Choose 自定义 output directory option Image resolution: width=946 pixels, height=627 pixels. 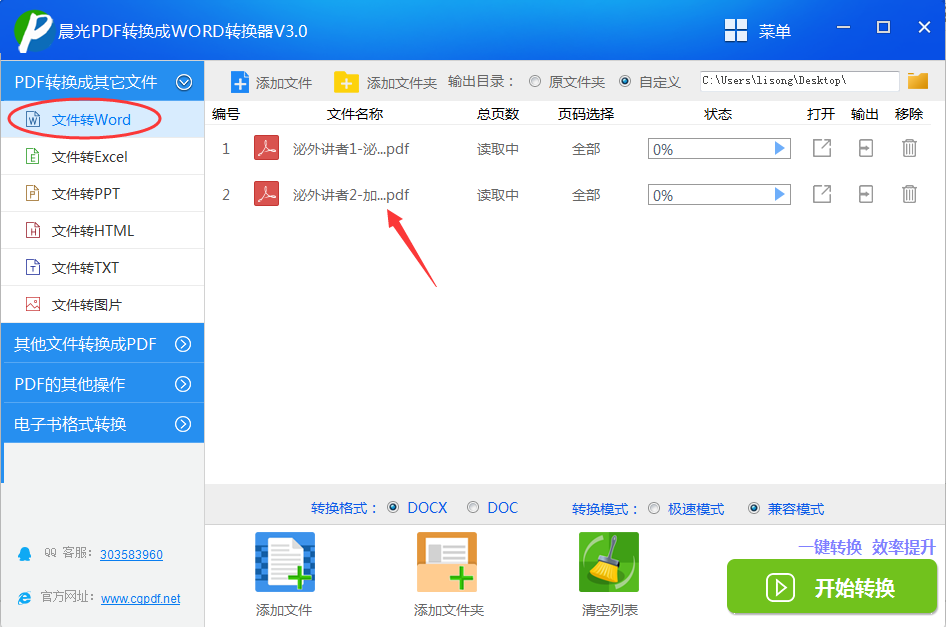tap(625, 81)
